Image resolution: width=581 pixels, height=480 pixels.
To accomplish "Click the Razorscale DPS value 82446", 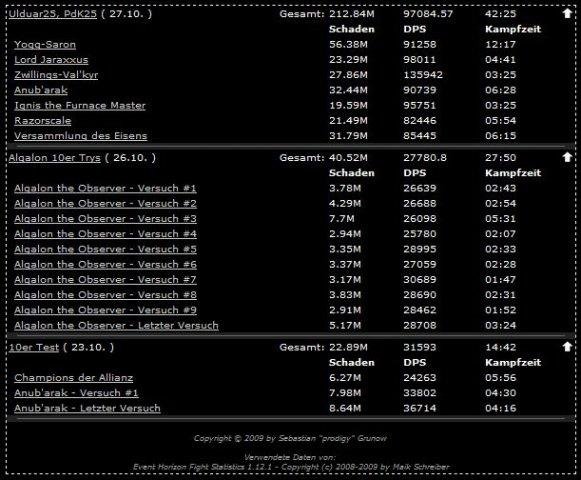I will [x=420, y=121].
